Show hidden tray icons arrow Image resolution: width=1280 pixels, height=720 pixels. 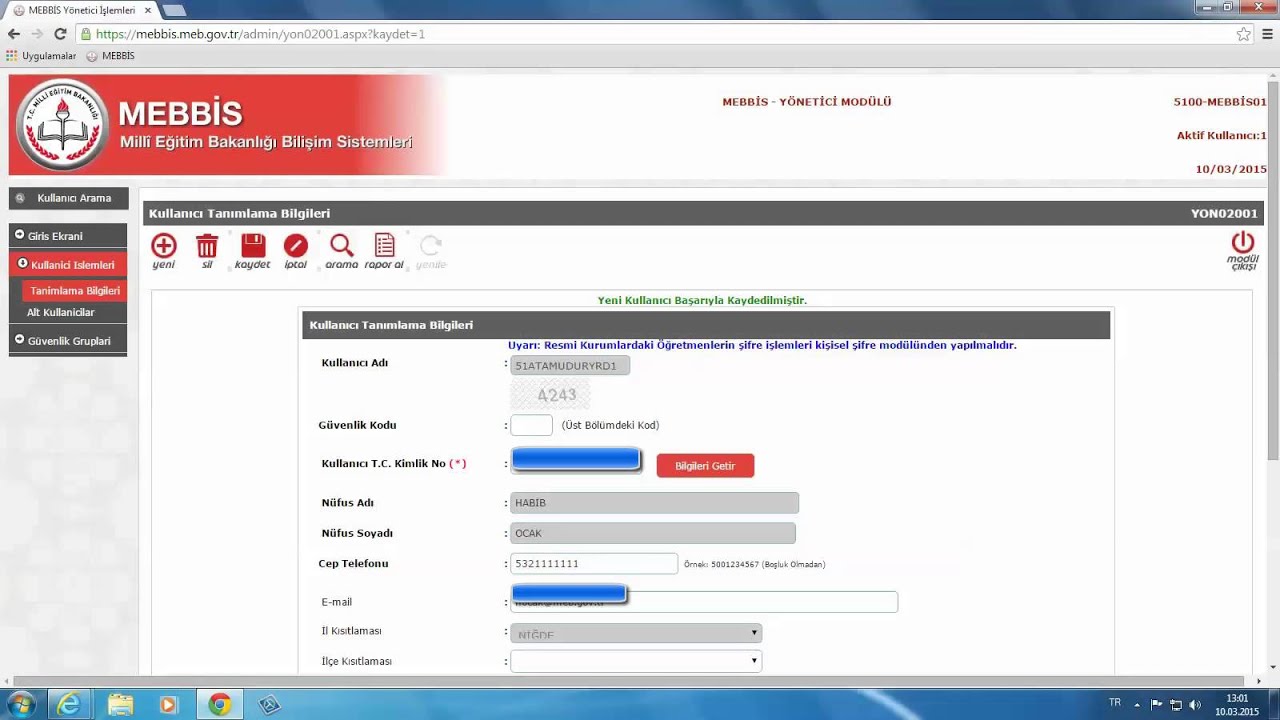1137,704
